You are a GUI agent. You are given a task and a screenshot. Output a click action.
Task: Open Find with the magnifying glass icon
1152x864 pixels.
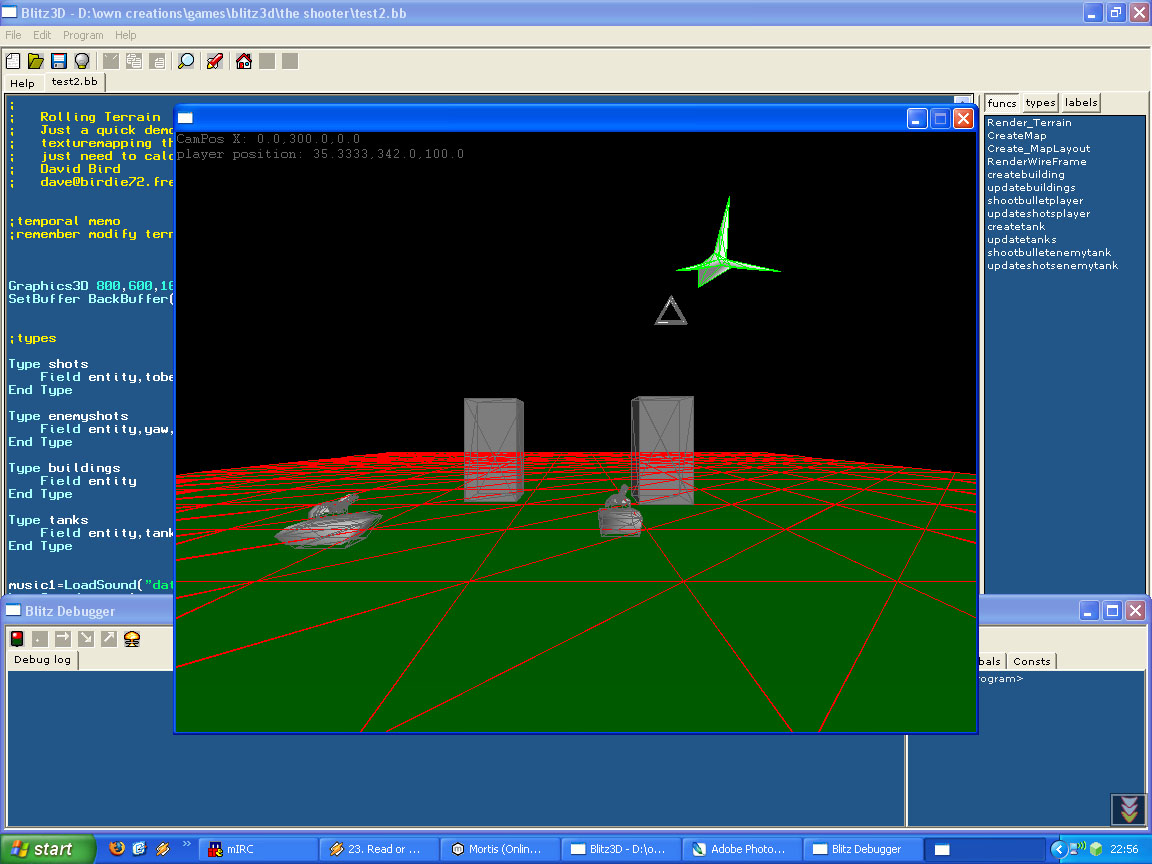coord(186,61)
